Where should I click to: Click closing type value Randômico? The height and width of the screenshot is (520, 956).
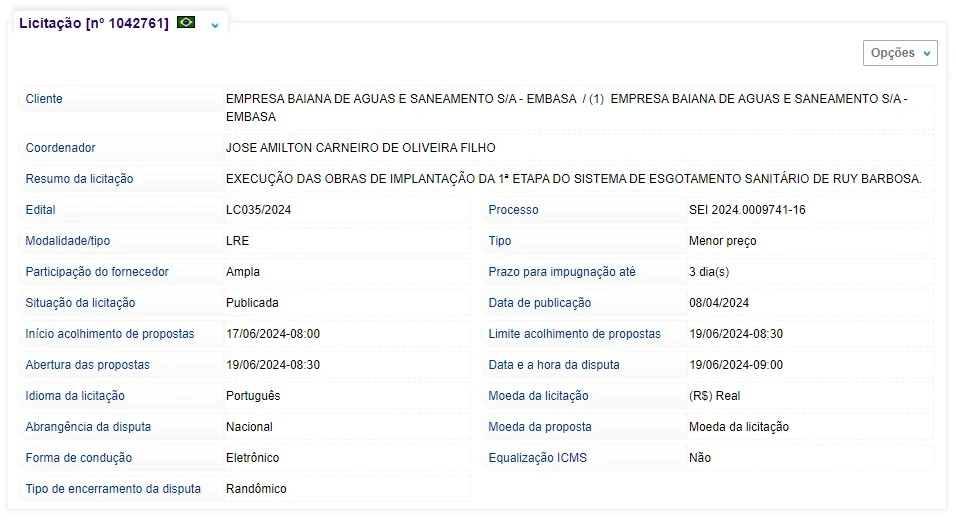[x=256, y=489]
